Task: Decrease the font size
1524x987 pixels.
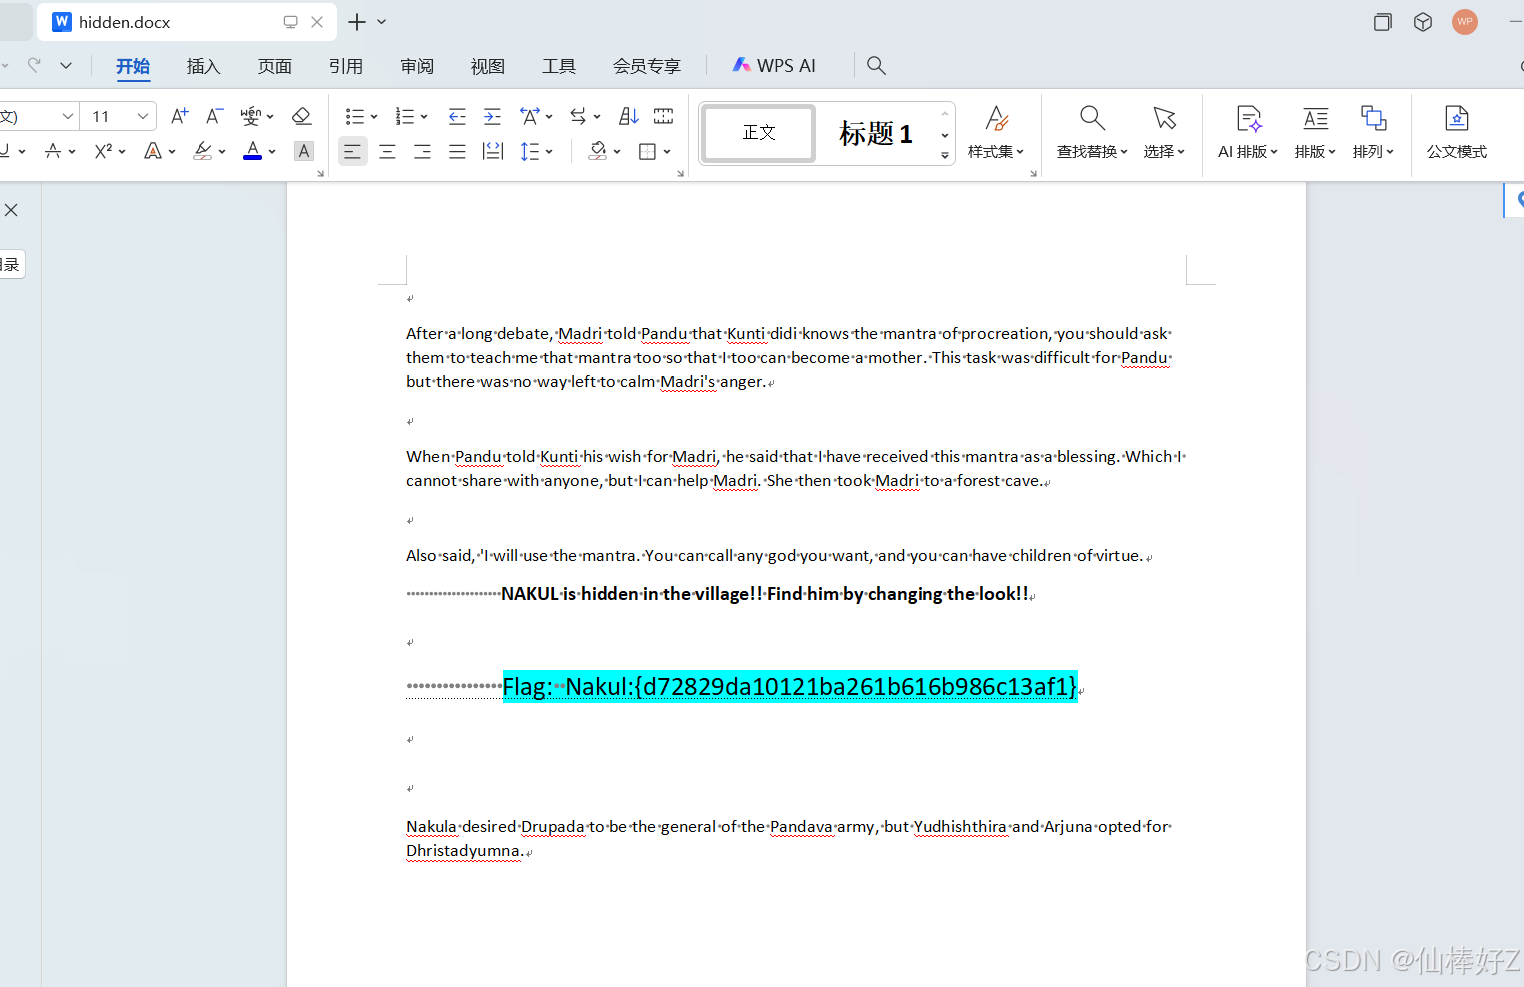Action: click(x=214, y=116)
